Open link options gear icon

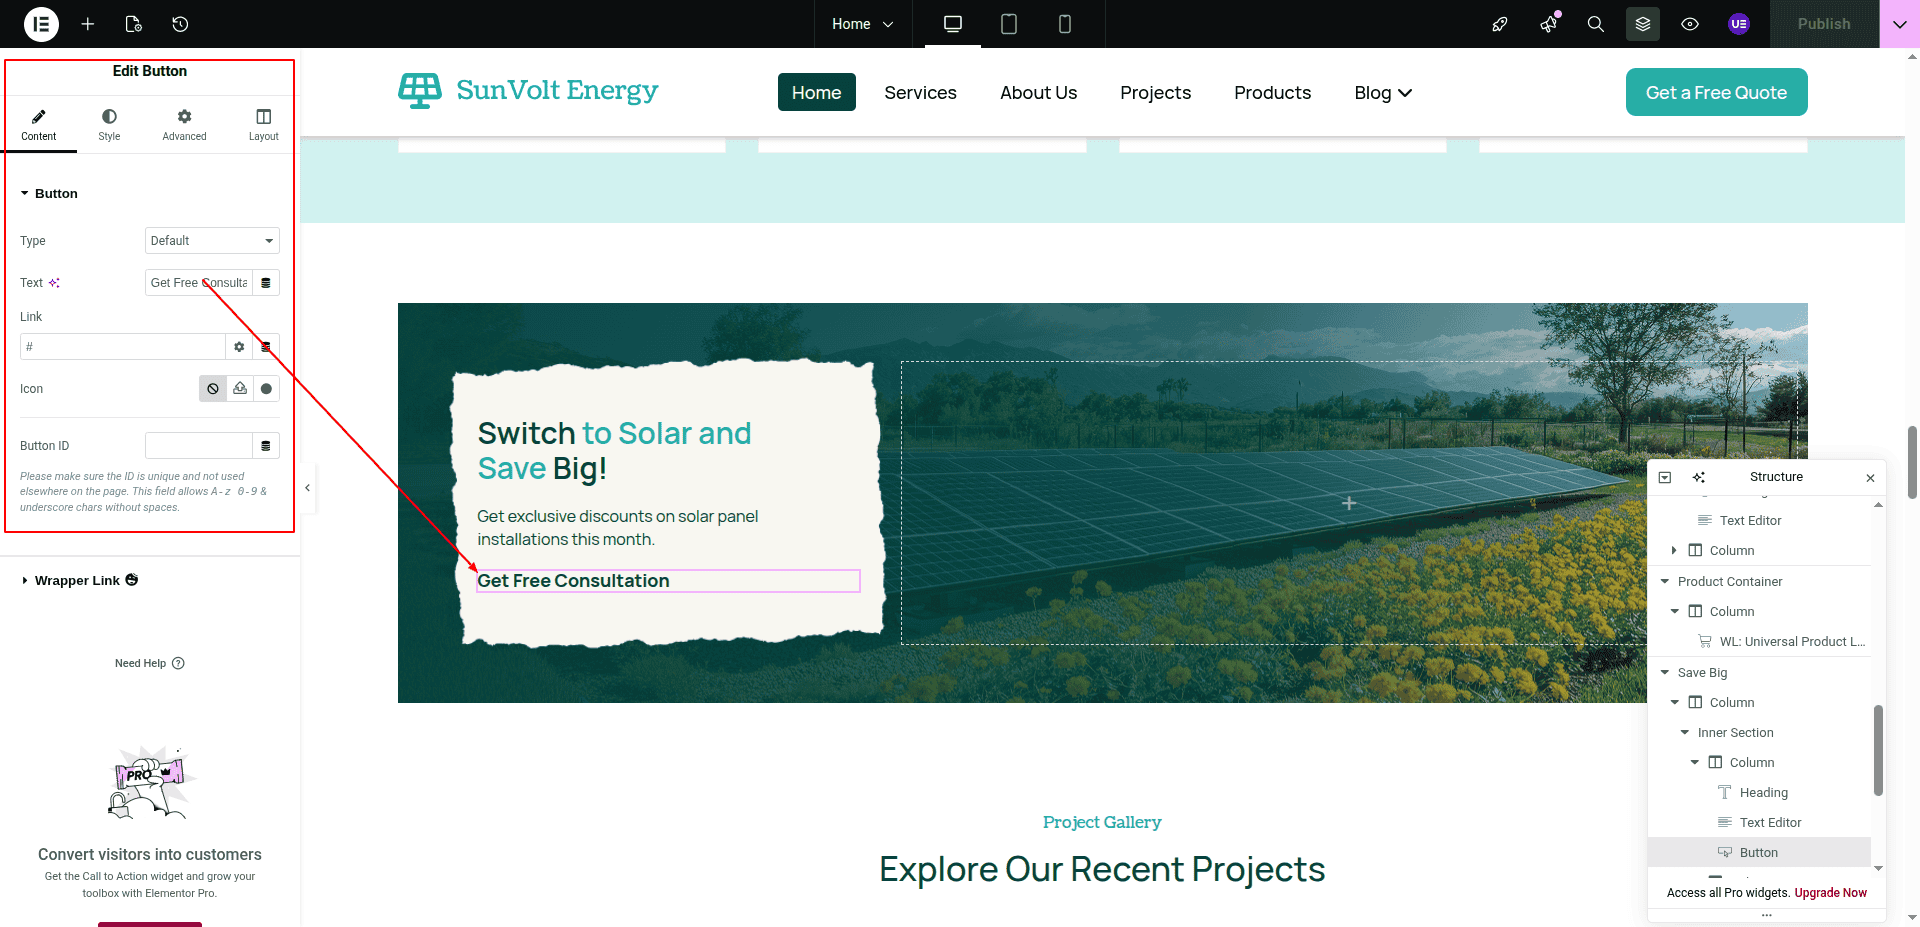[x=239, y=347]
